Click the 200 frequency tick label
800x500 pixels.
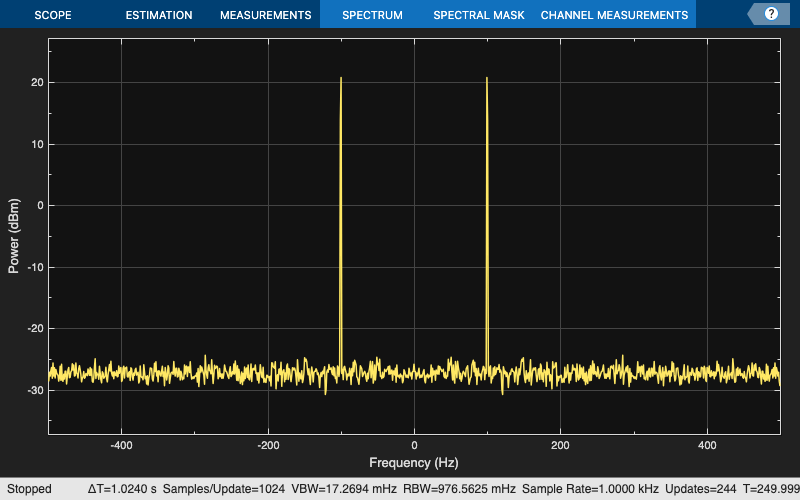[x=560, y=445]
